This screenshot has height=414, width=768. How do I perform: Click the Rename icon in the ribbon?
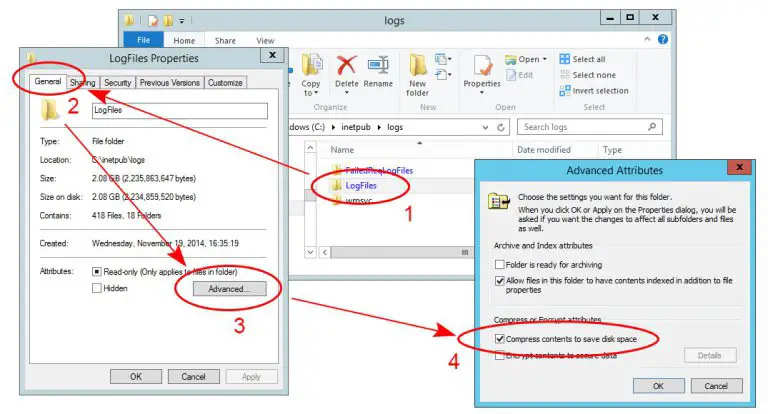(x=378, y=66)
